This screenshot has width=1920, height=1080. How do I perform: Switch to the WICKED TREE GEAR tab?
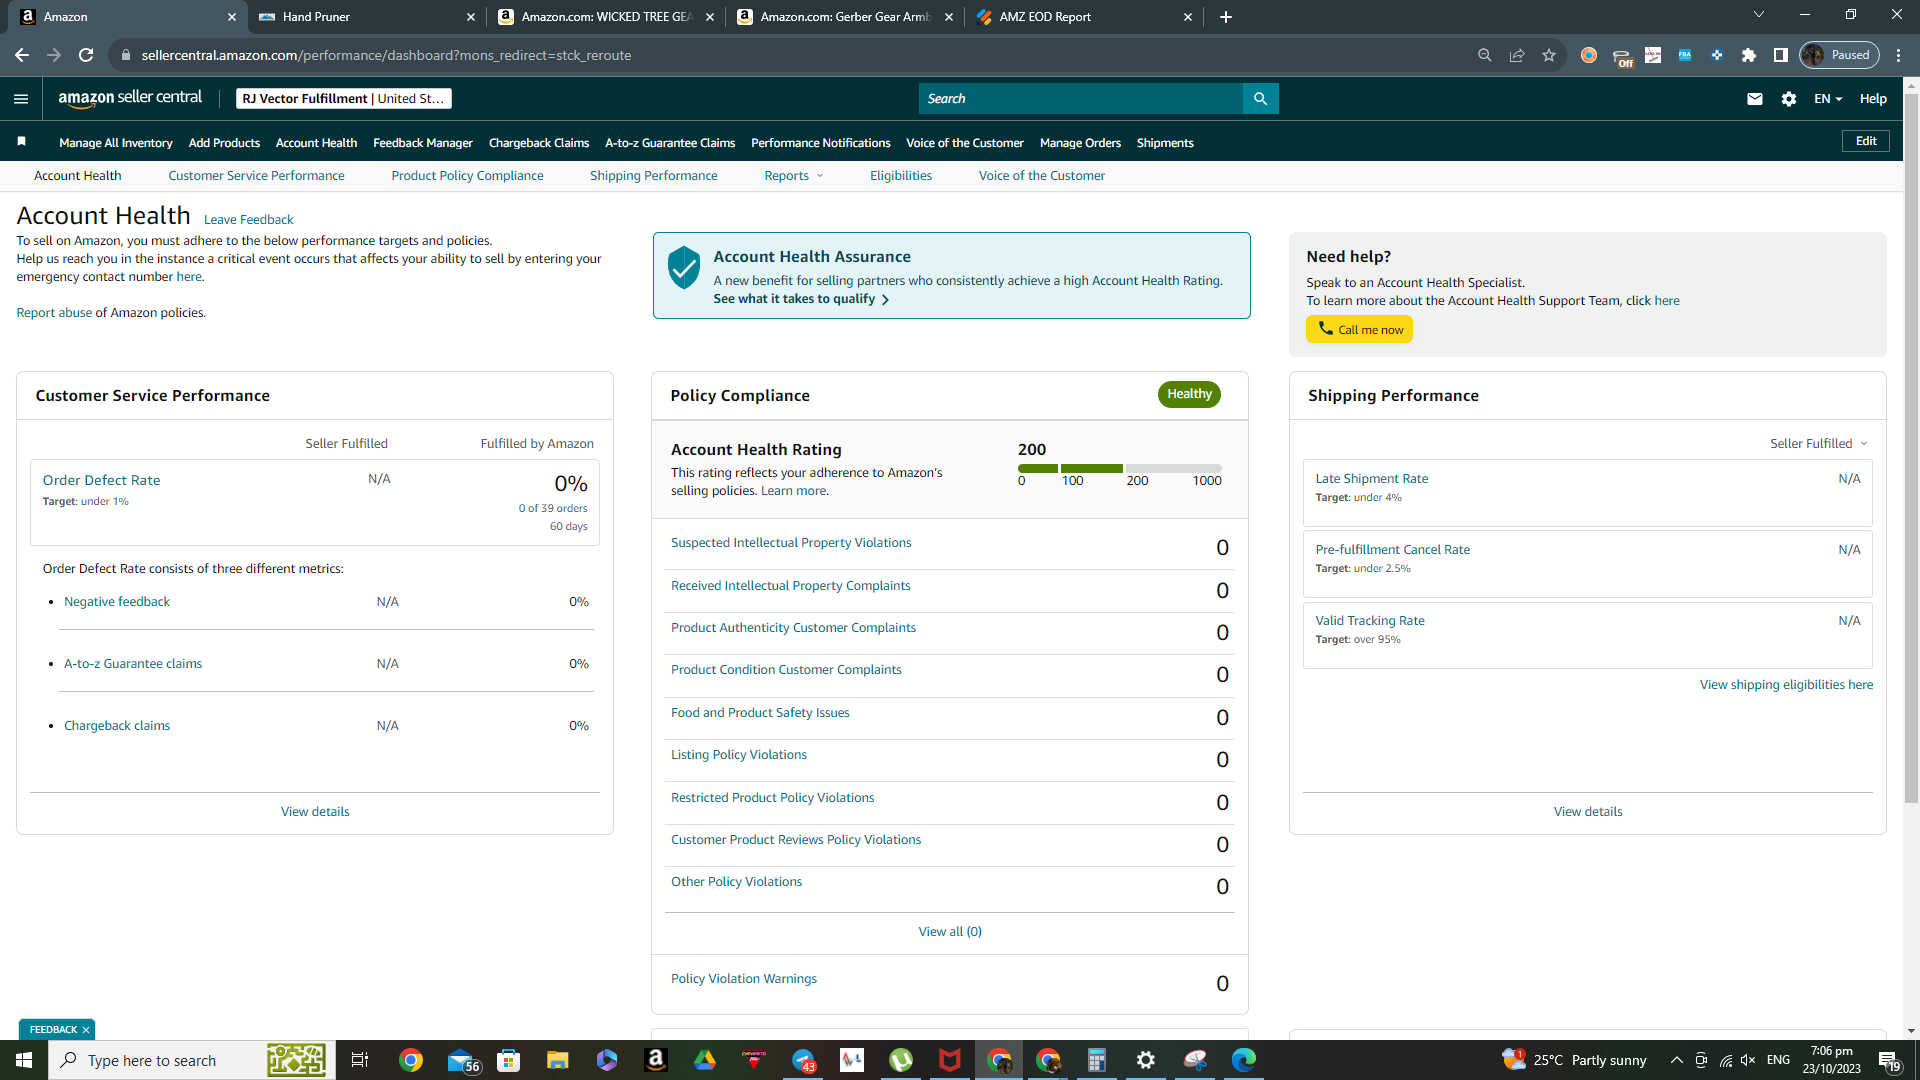(x=605, y=17)
